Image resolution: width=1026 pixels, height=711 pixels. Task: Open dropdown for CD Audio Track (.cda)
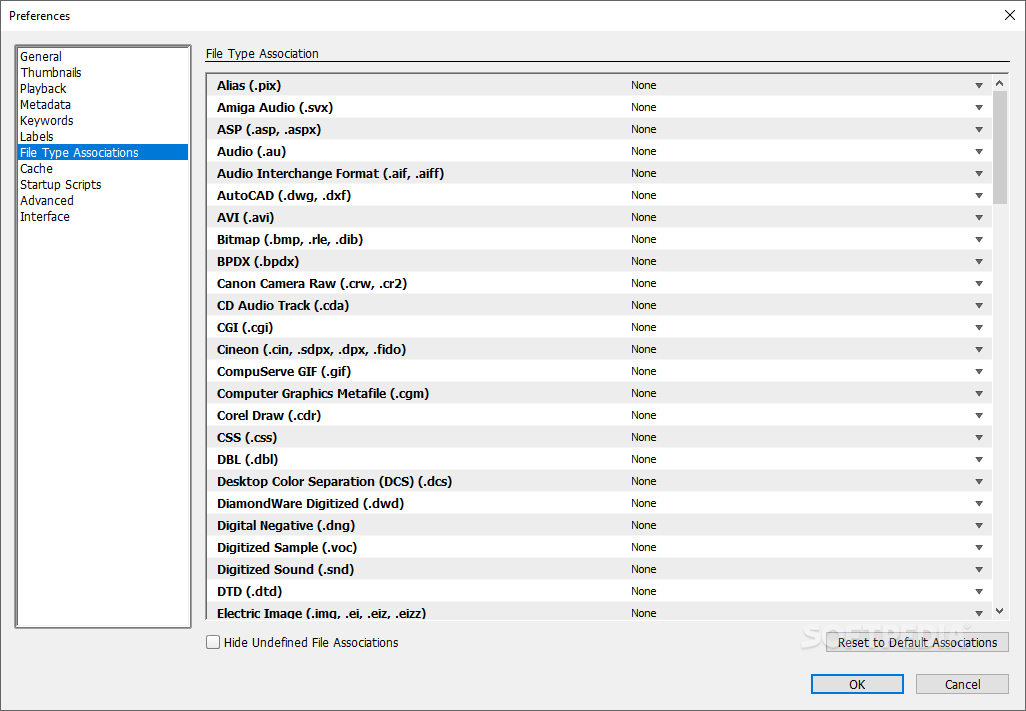click(979, 305)
